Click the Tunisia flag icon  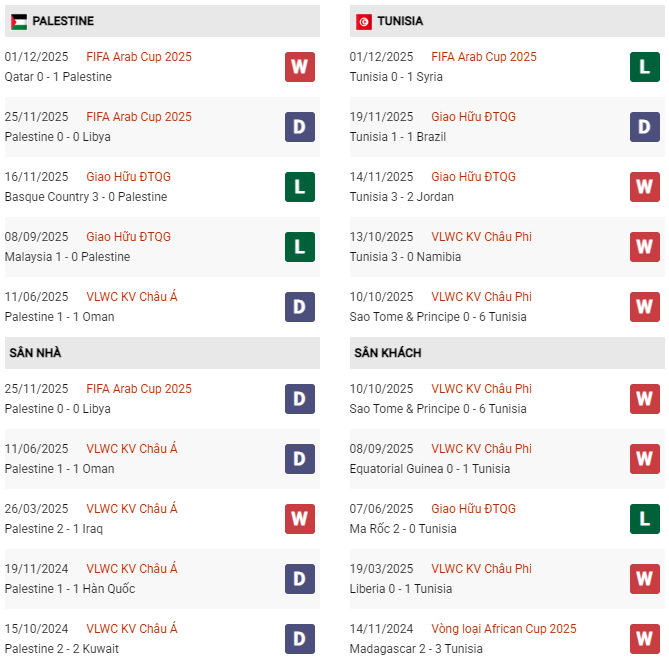click(364, 21)
